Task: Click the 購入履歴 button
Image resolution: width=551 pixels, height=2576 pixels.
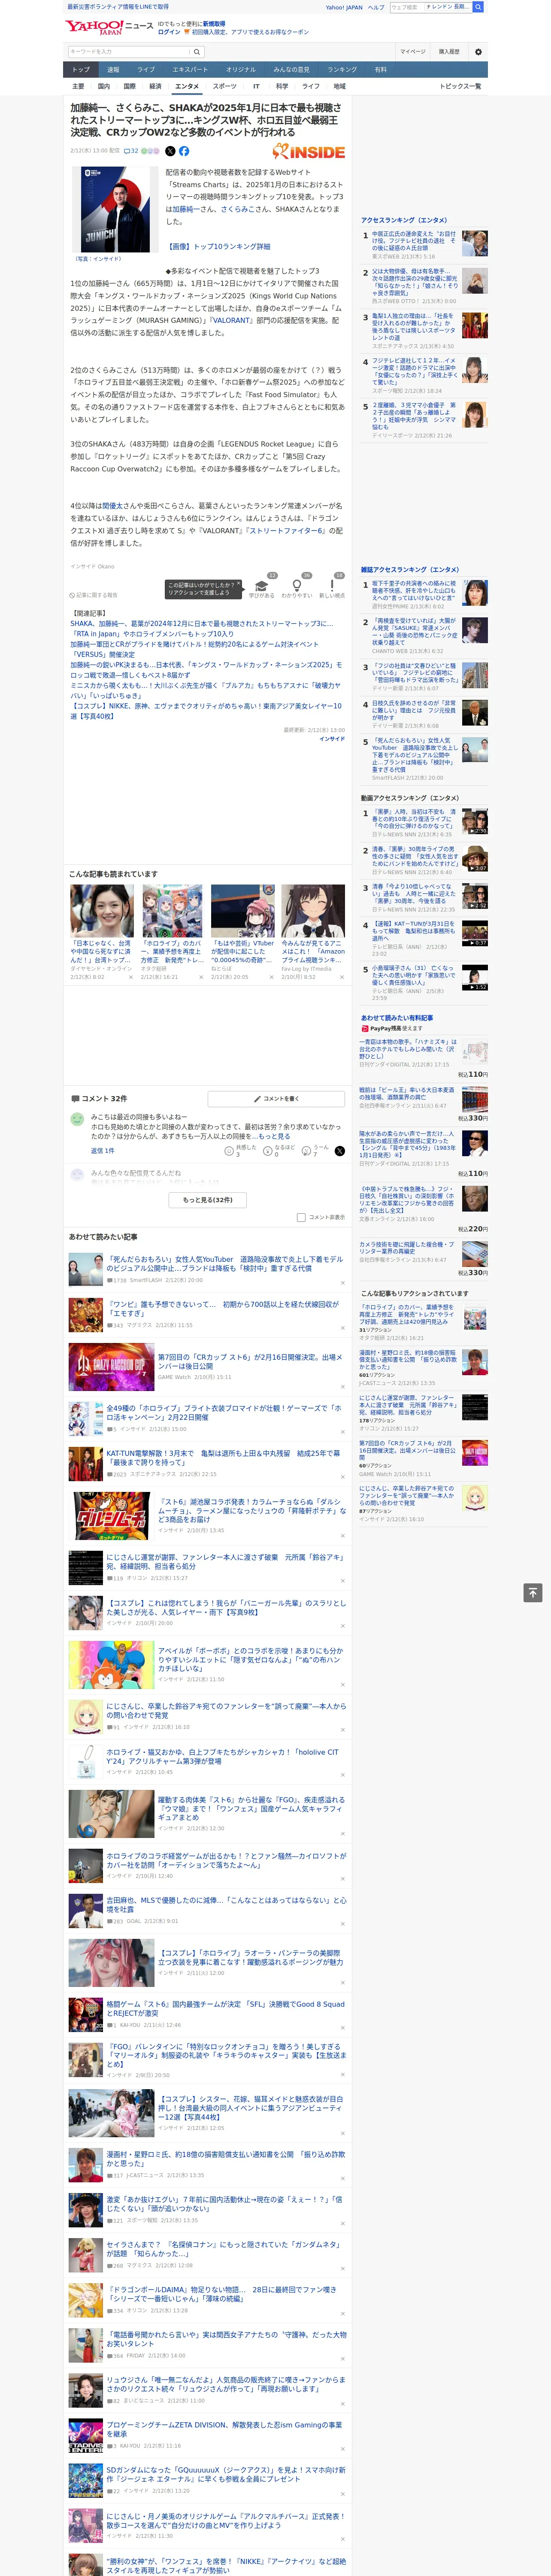Action: click(x=449, y=52)
